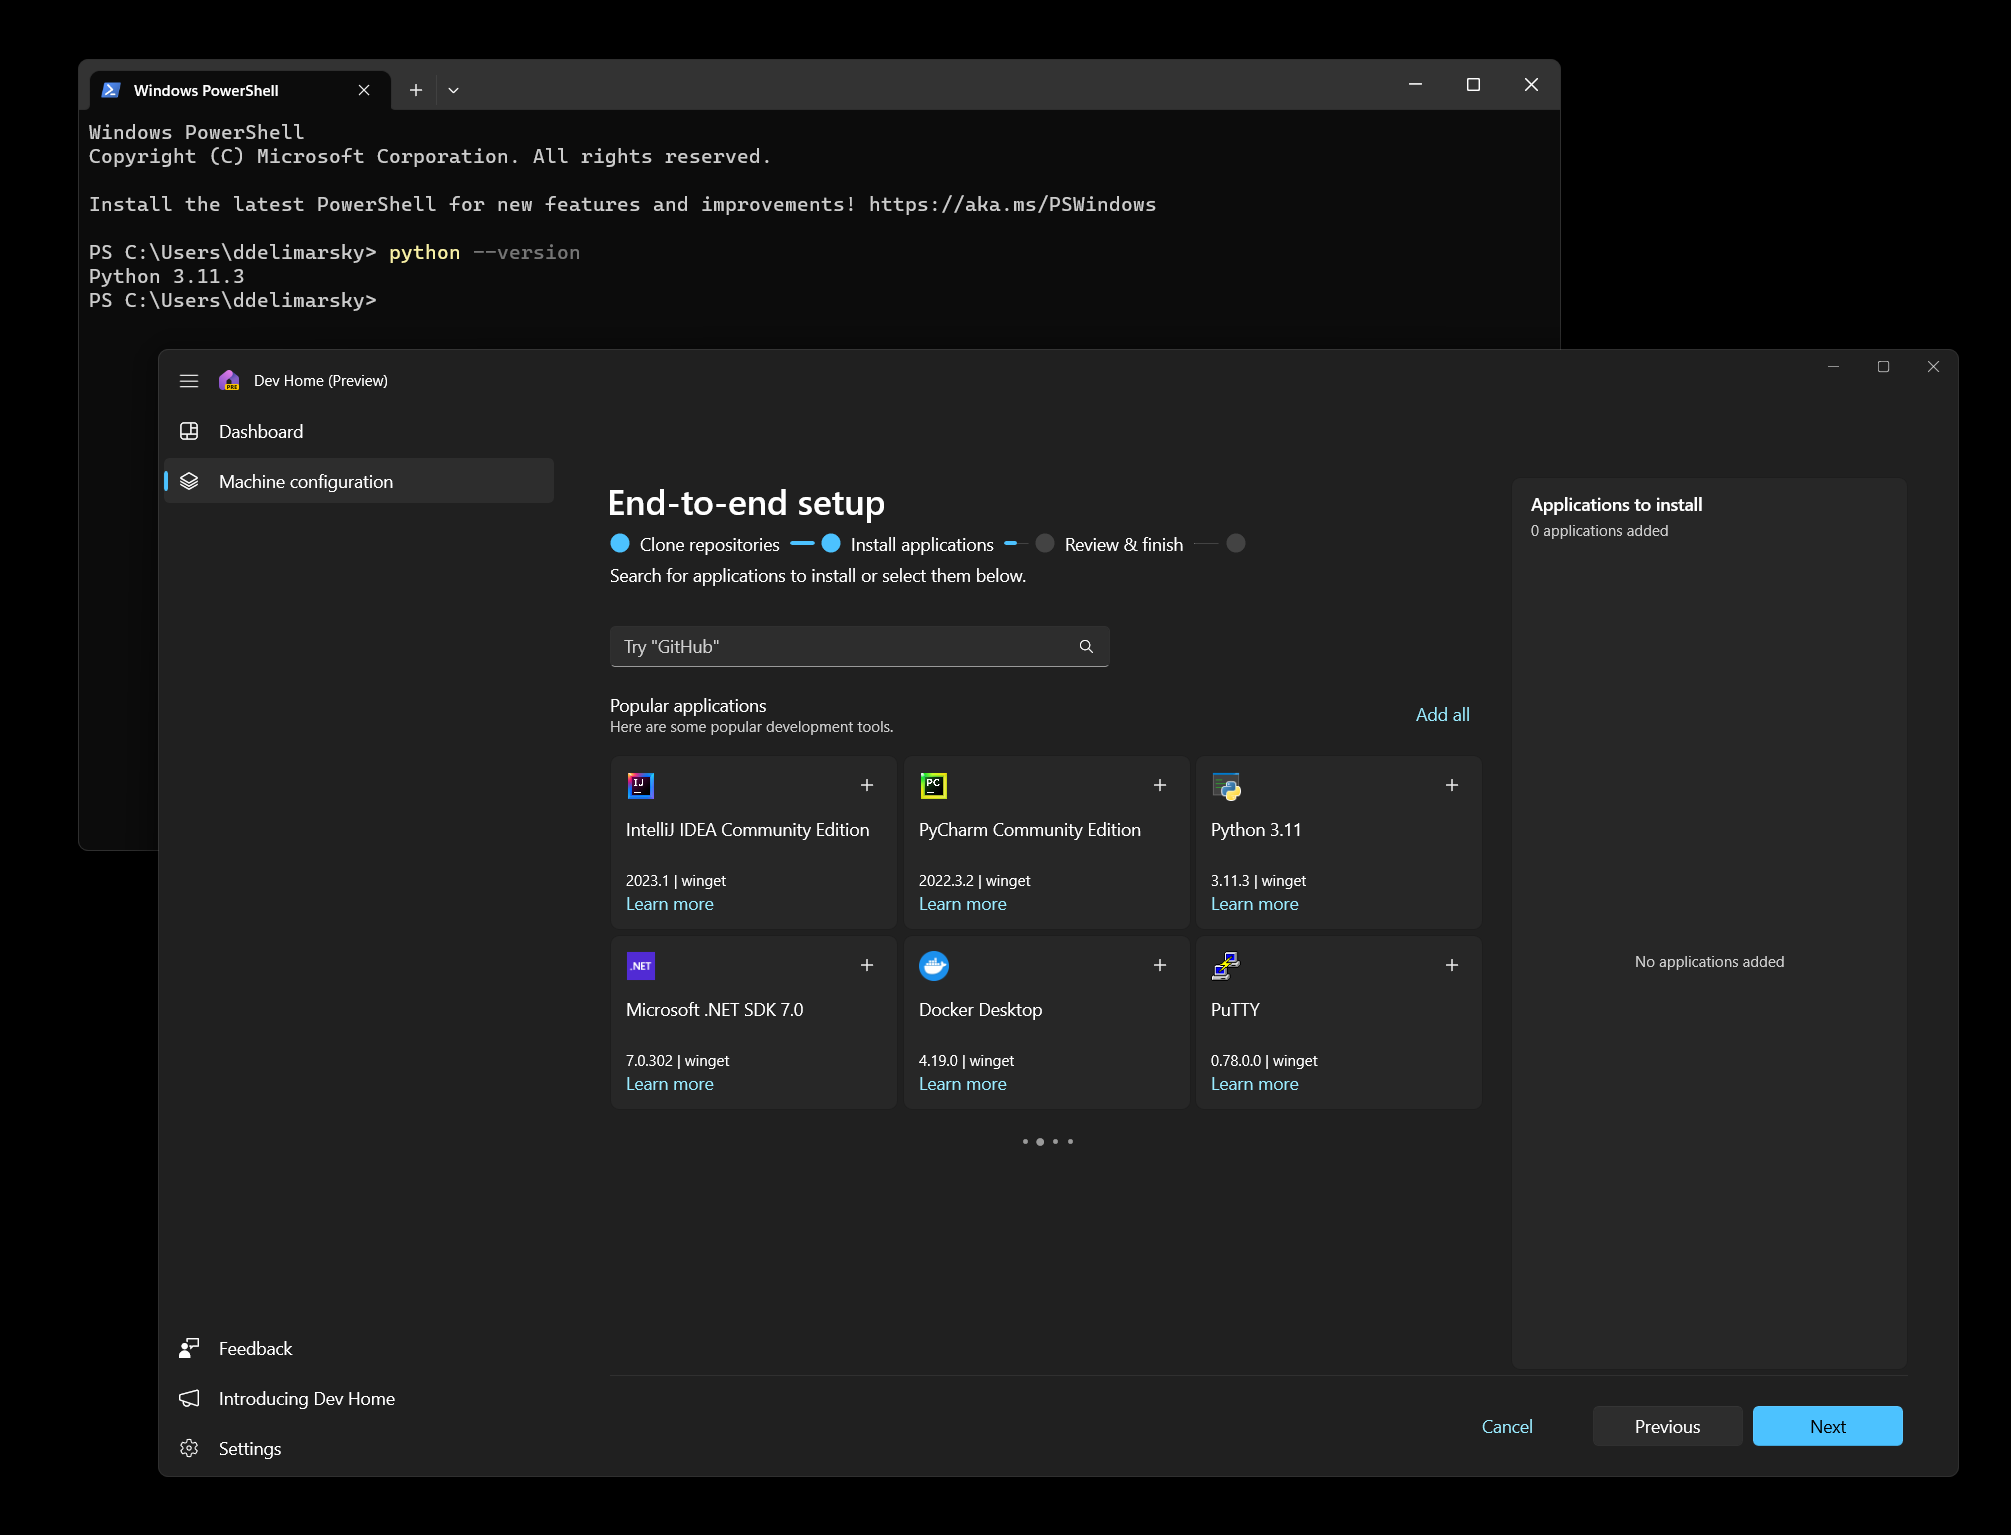Select Machine configuration in the sidebar
Image resolution: width=2011 pixels, height=1535 pixels.
click(305, 481)
